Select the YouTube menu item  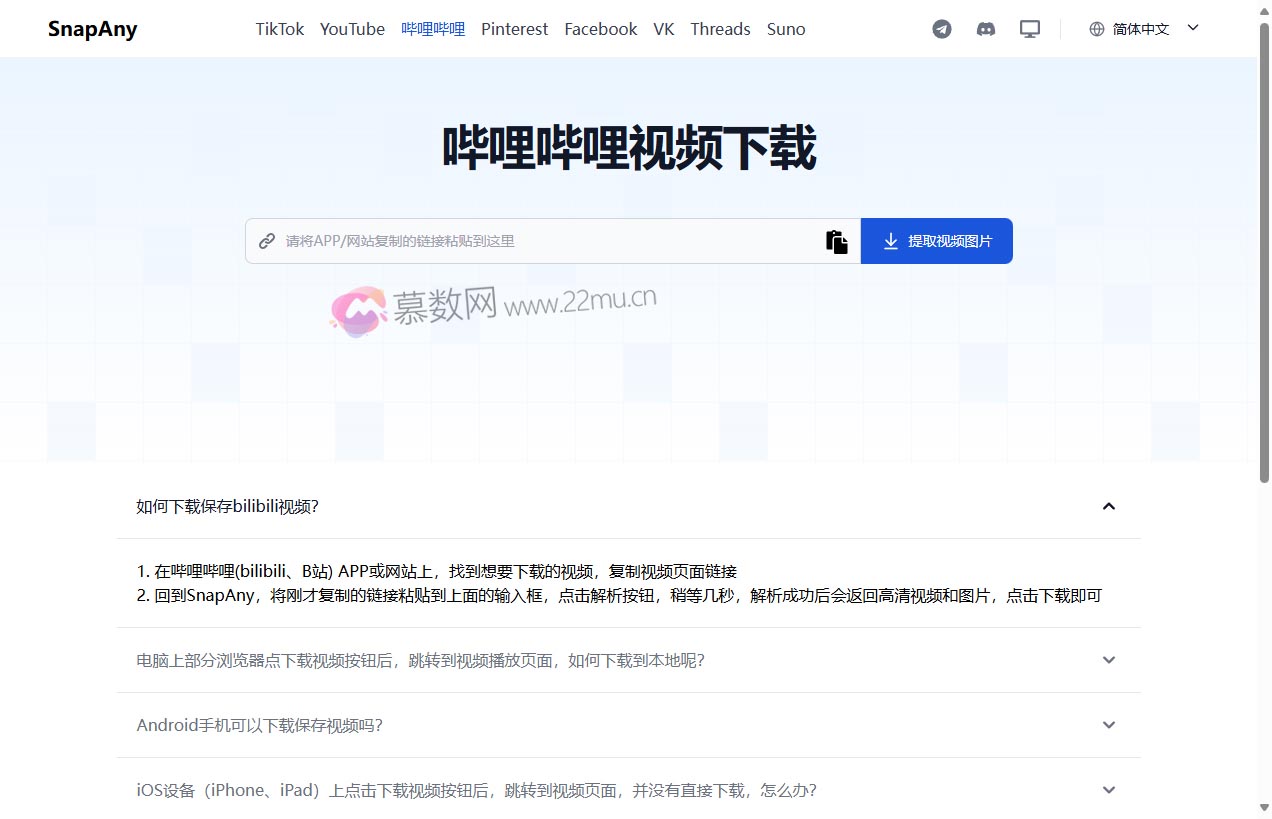(352, 29)
